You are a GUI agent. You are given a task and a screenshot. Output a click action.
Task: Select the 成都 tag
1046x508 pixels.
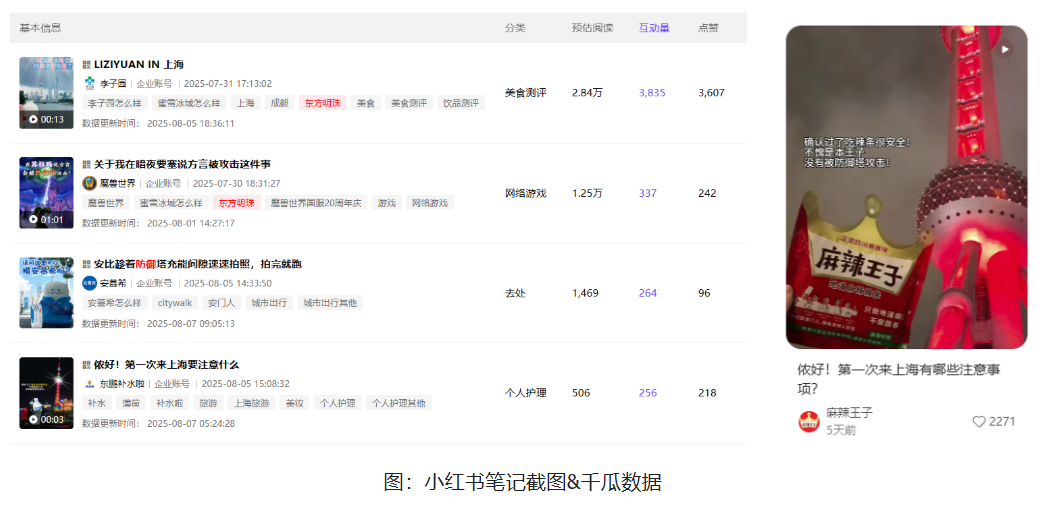point(280,103)
